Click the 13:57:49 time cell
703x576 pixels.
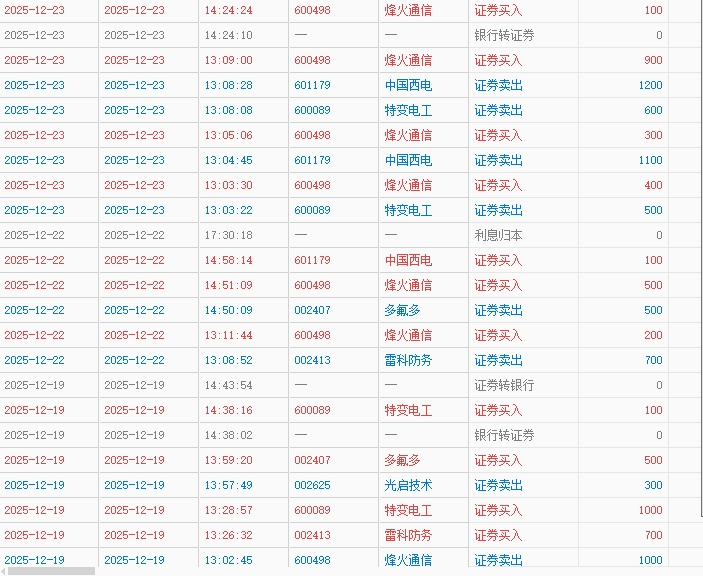(x=229, y=485)
